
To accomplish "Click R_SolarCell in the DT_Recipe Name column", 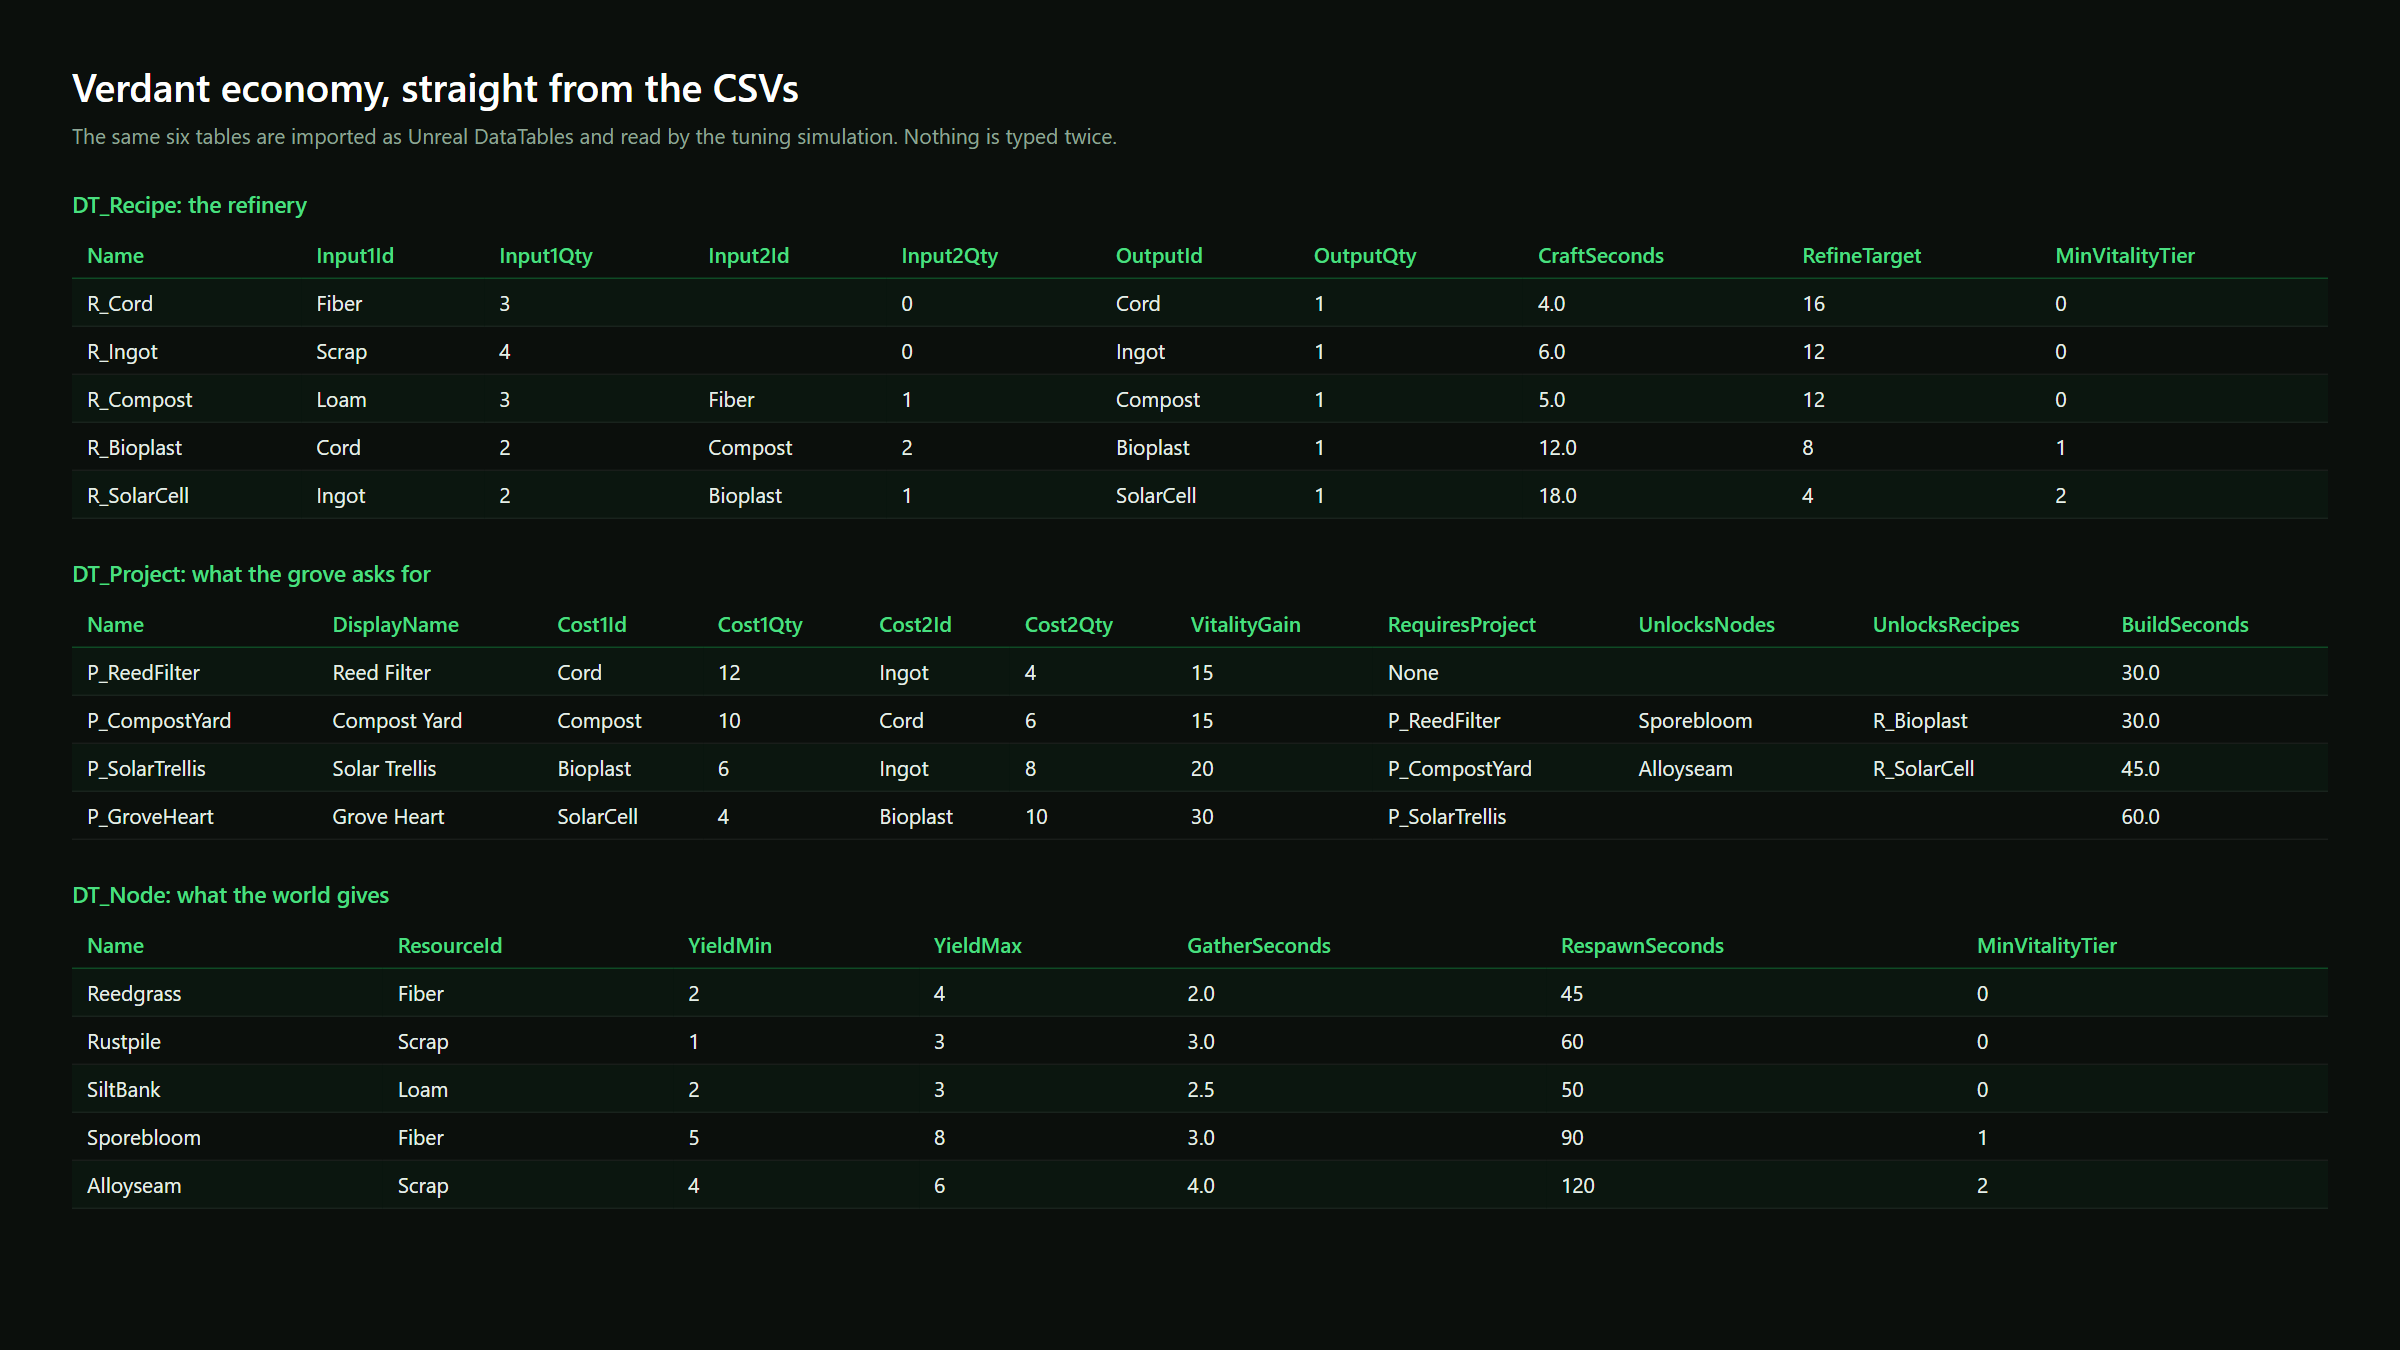I will [x=138, y=496].
